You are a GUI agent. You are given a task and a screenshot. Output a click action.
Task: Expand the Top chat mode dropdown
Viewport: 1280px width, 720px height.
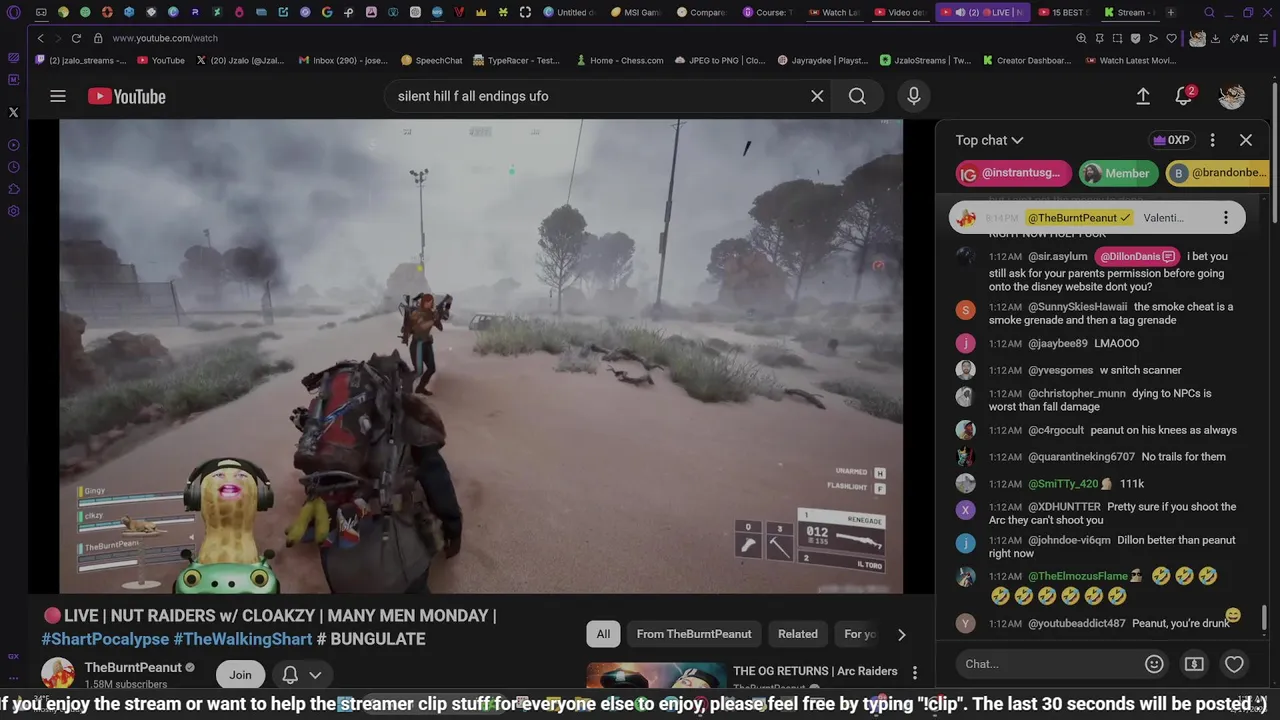point(989,140)
